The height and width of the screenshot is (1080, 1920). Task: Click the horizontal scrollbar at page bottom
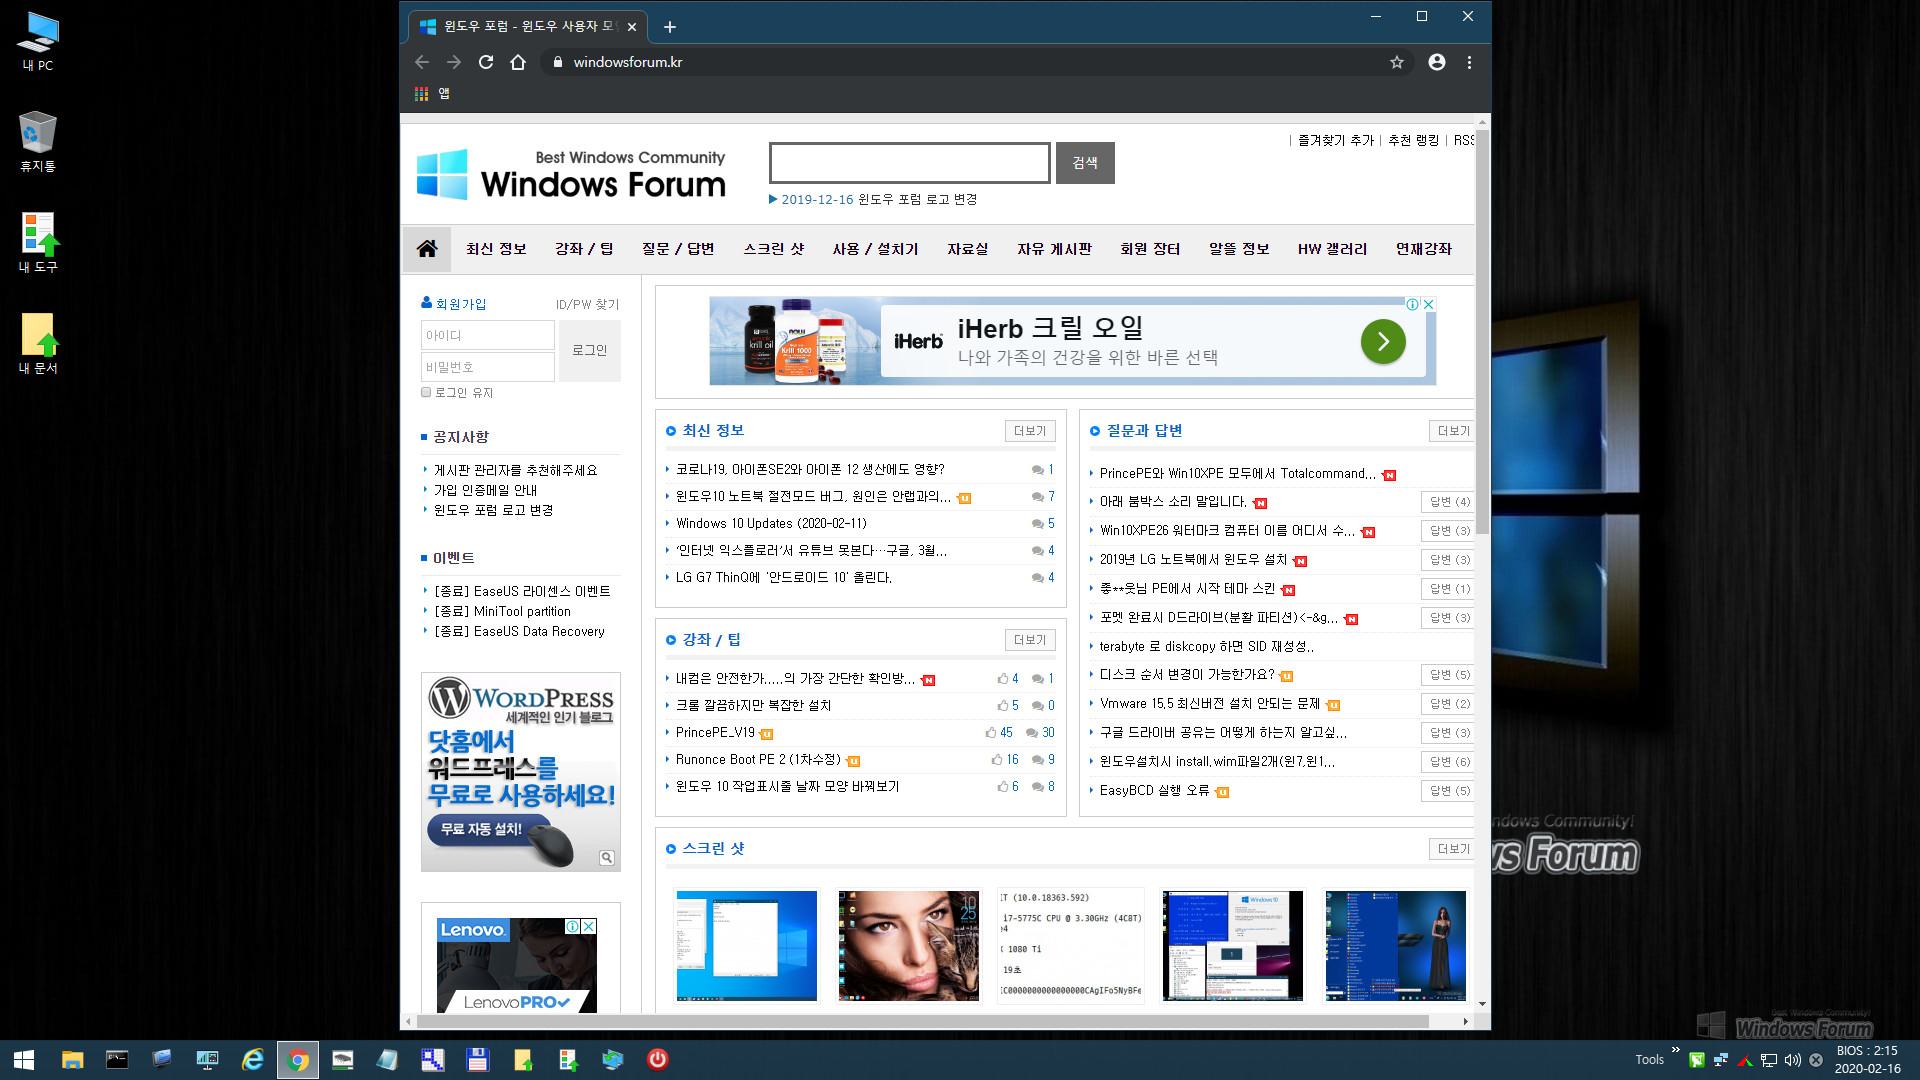coord(923,1021)
